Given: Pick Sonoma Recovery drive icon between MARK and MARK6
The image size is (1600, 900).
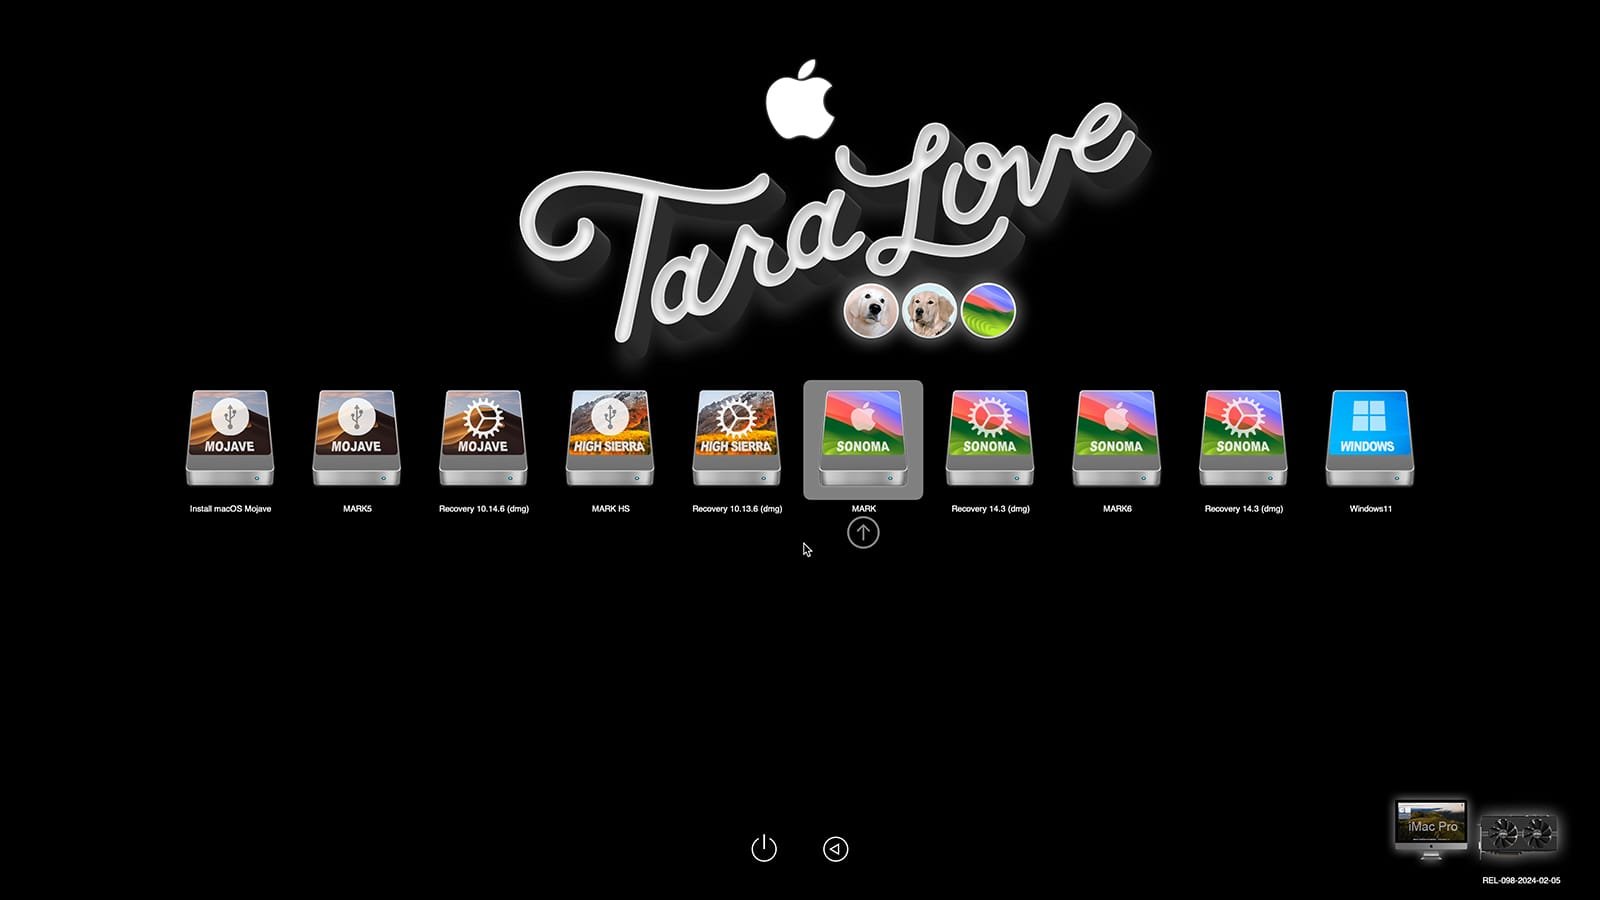Looking at the screenshot, I should coord(990,438).
